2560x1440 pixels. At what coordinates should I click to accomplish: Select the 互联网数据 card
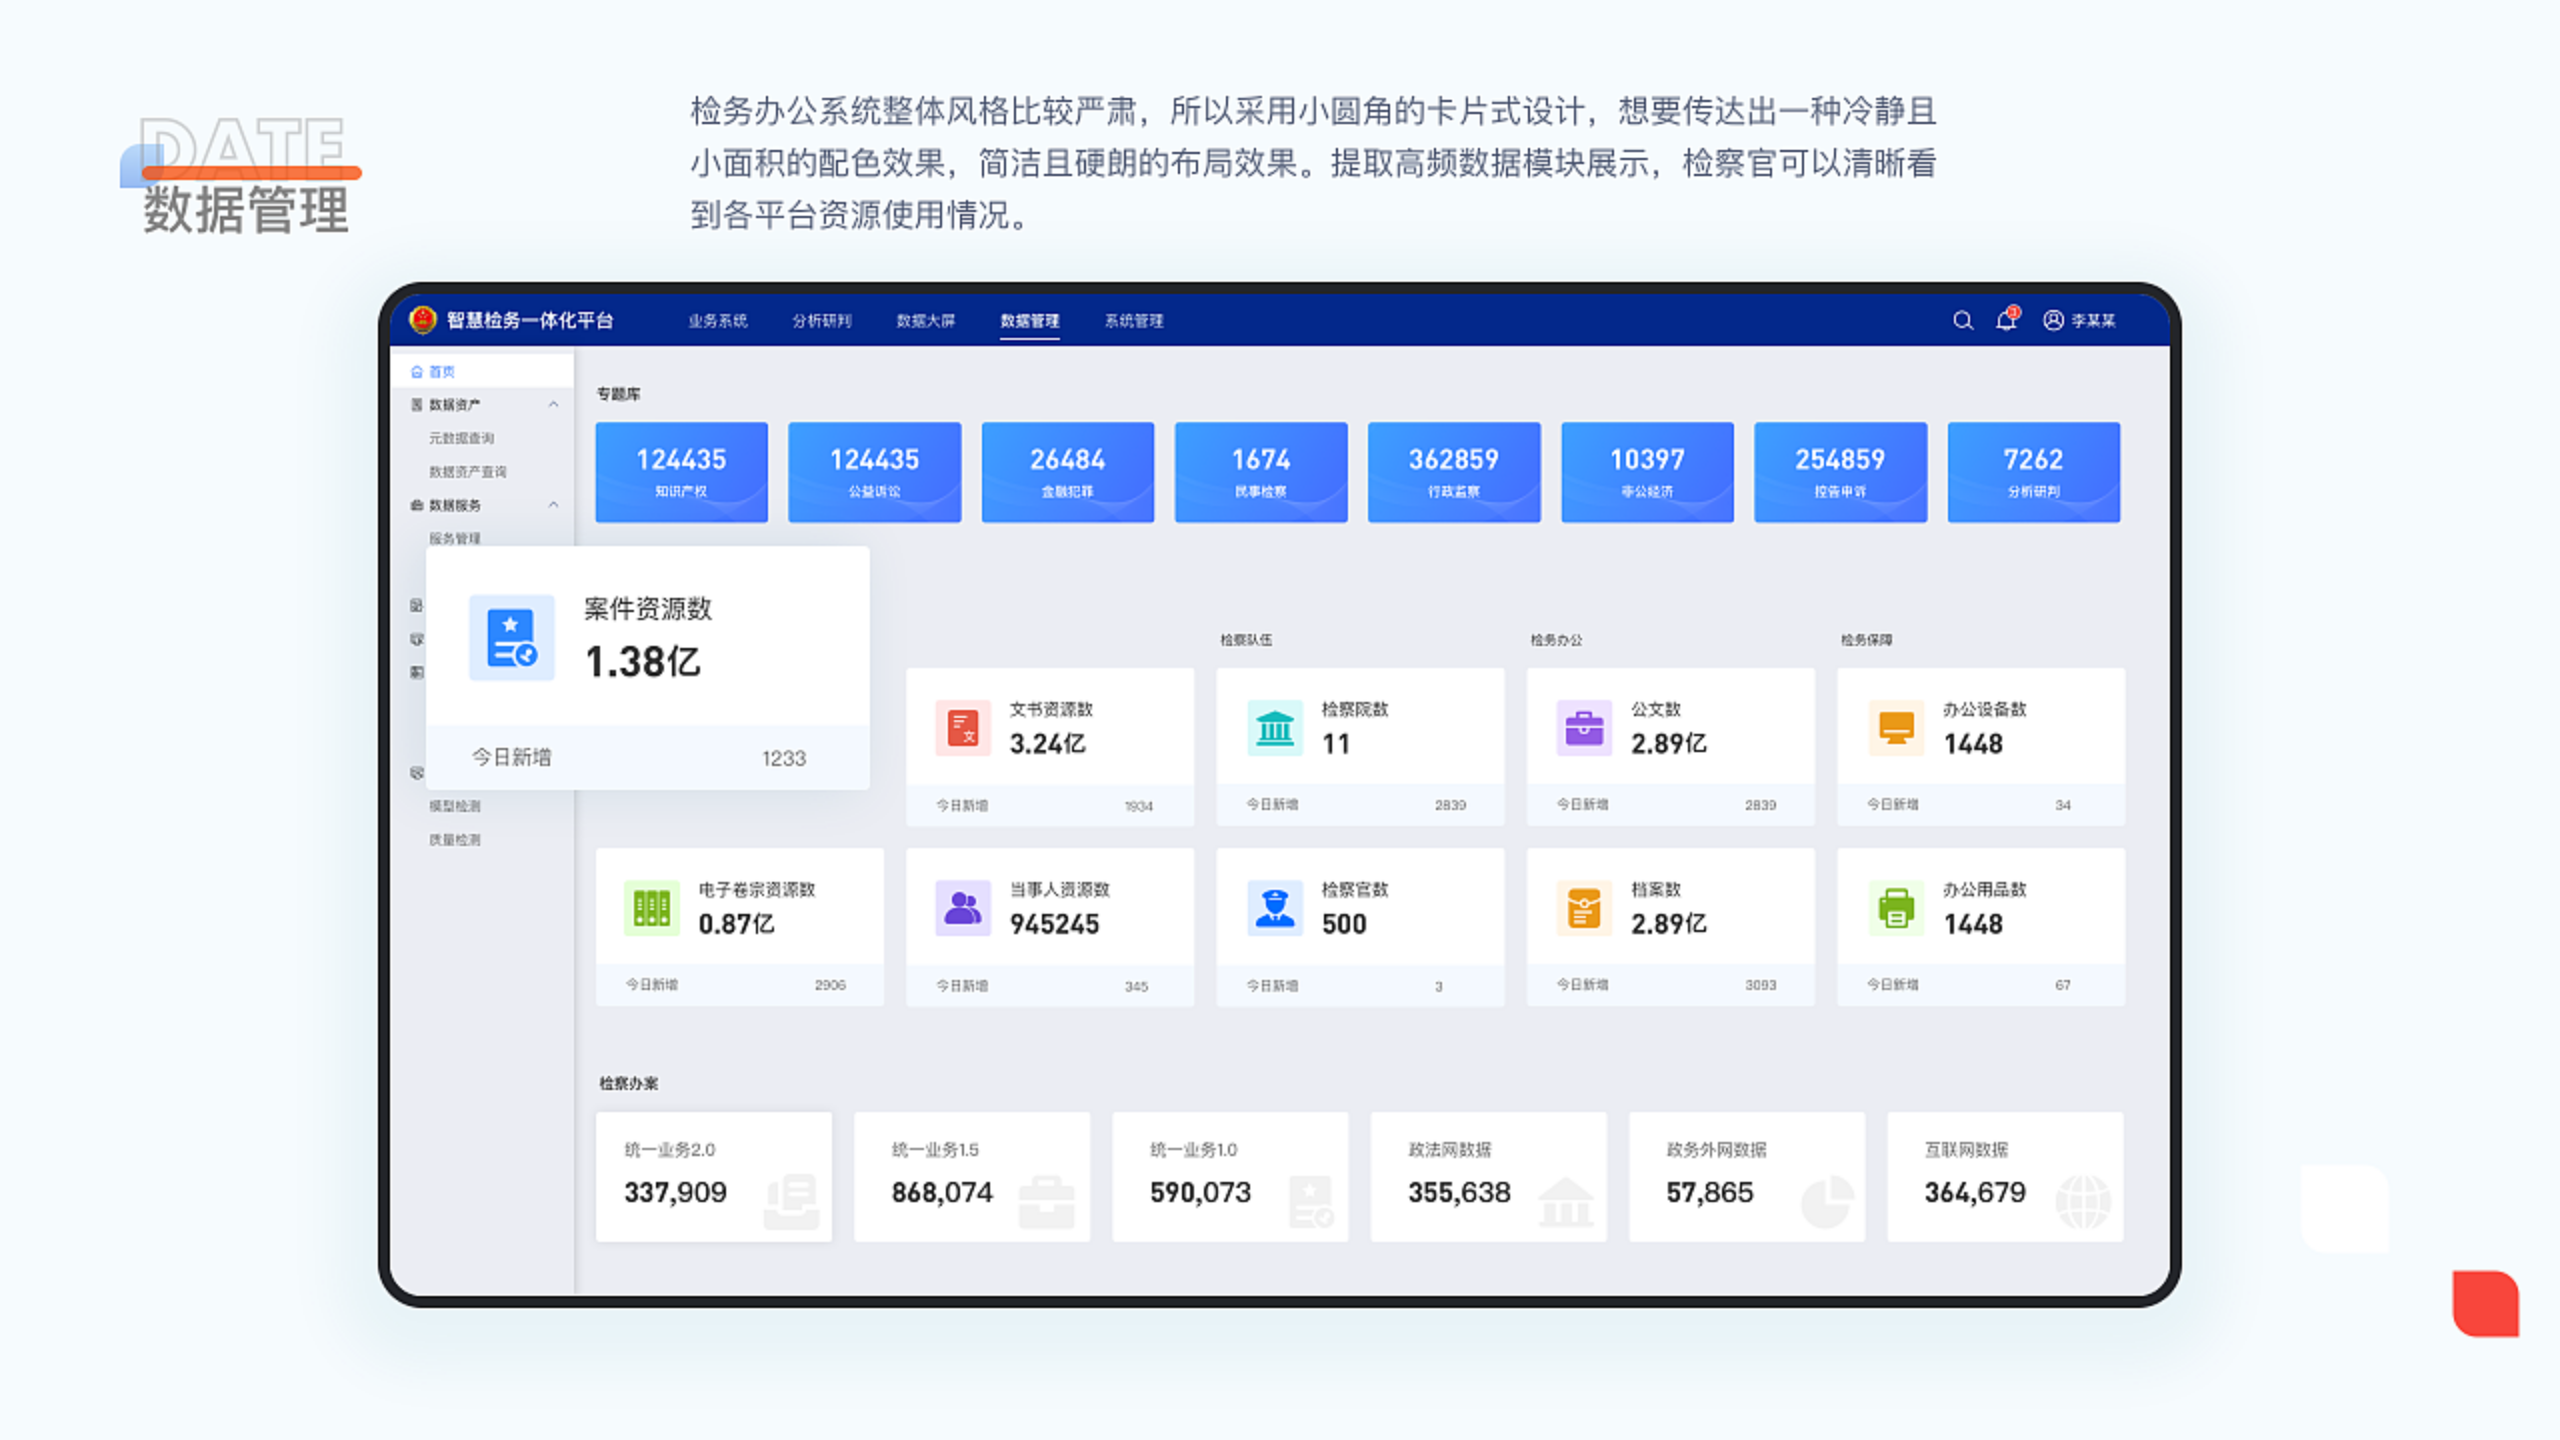(x=2005, y=1177)
